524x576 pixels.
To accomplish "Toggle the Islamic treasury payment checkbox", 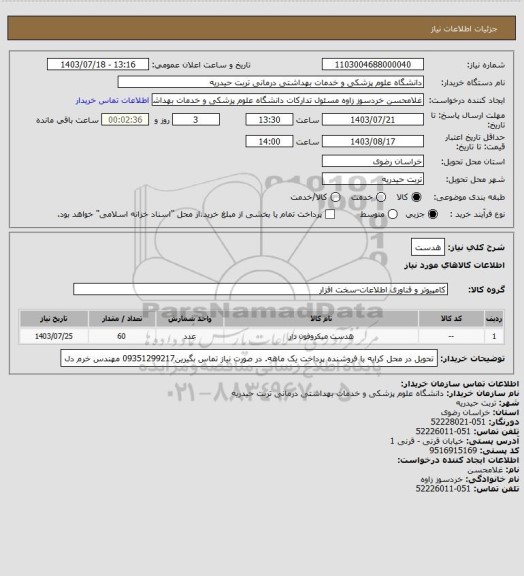I will [x=330, y=214].
